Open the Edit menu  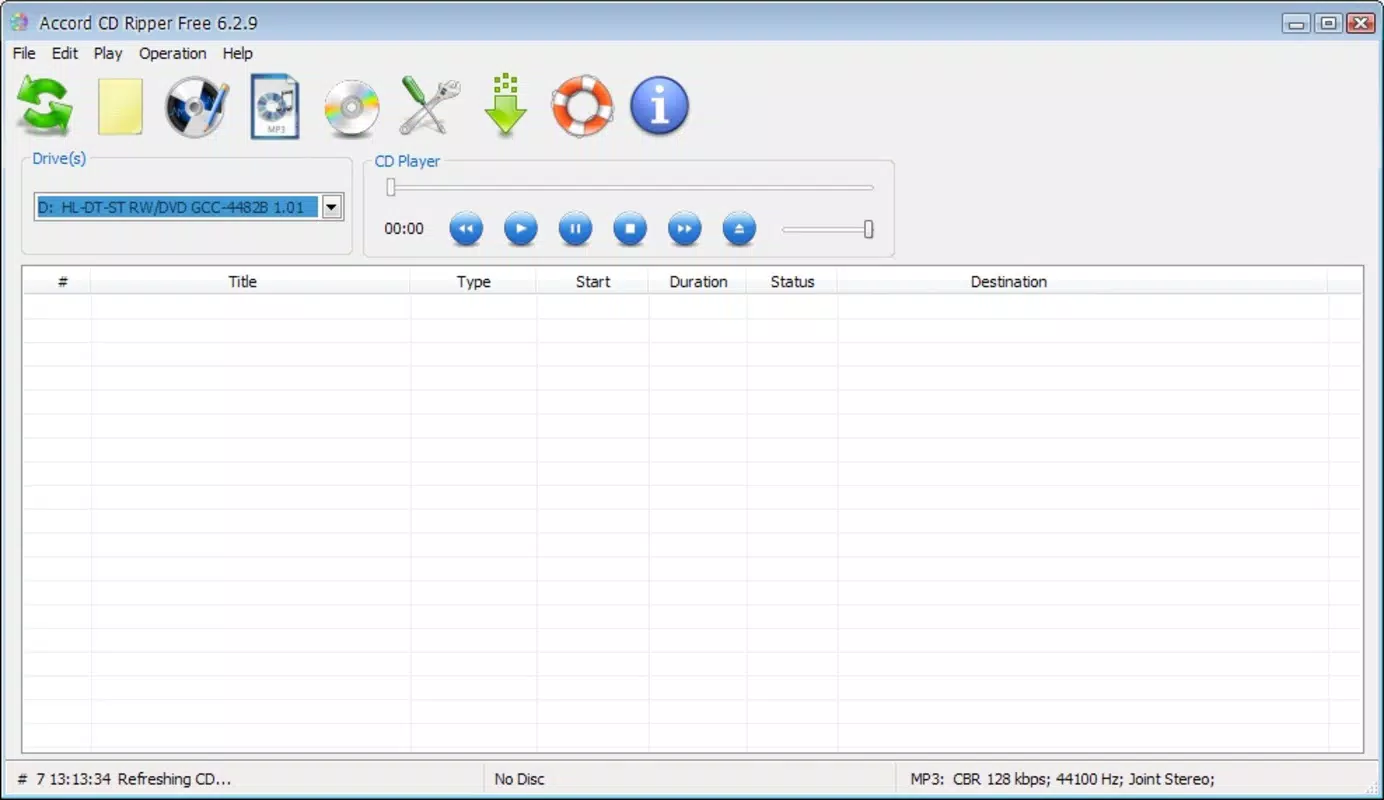65,54
